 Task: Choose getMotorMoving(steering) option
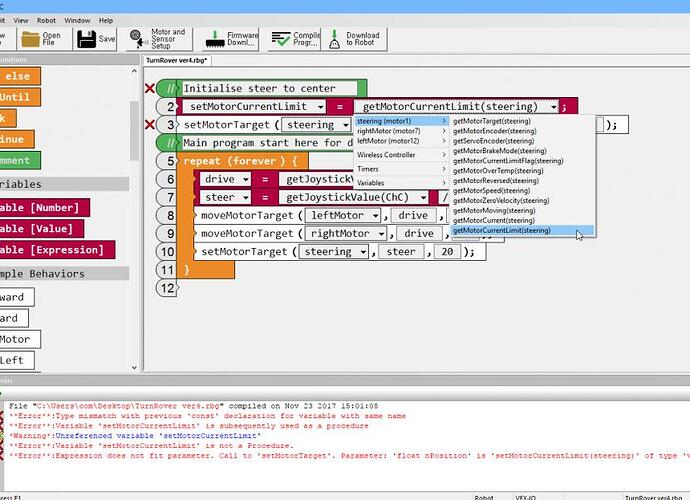pyautogui.click(x=494, y=210)
